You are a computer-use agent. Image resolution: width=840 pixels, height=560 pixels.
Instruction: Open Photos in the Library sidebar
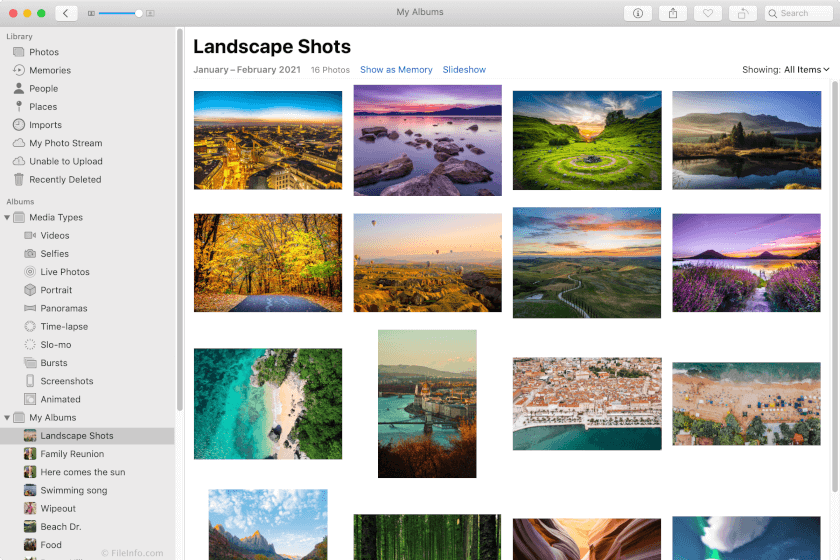[x=87, y=52]
